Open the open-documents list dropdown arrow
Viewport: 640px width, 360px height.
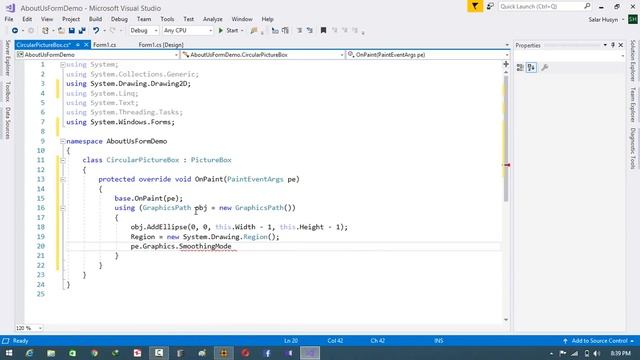(507, 45)
